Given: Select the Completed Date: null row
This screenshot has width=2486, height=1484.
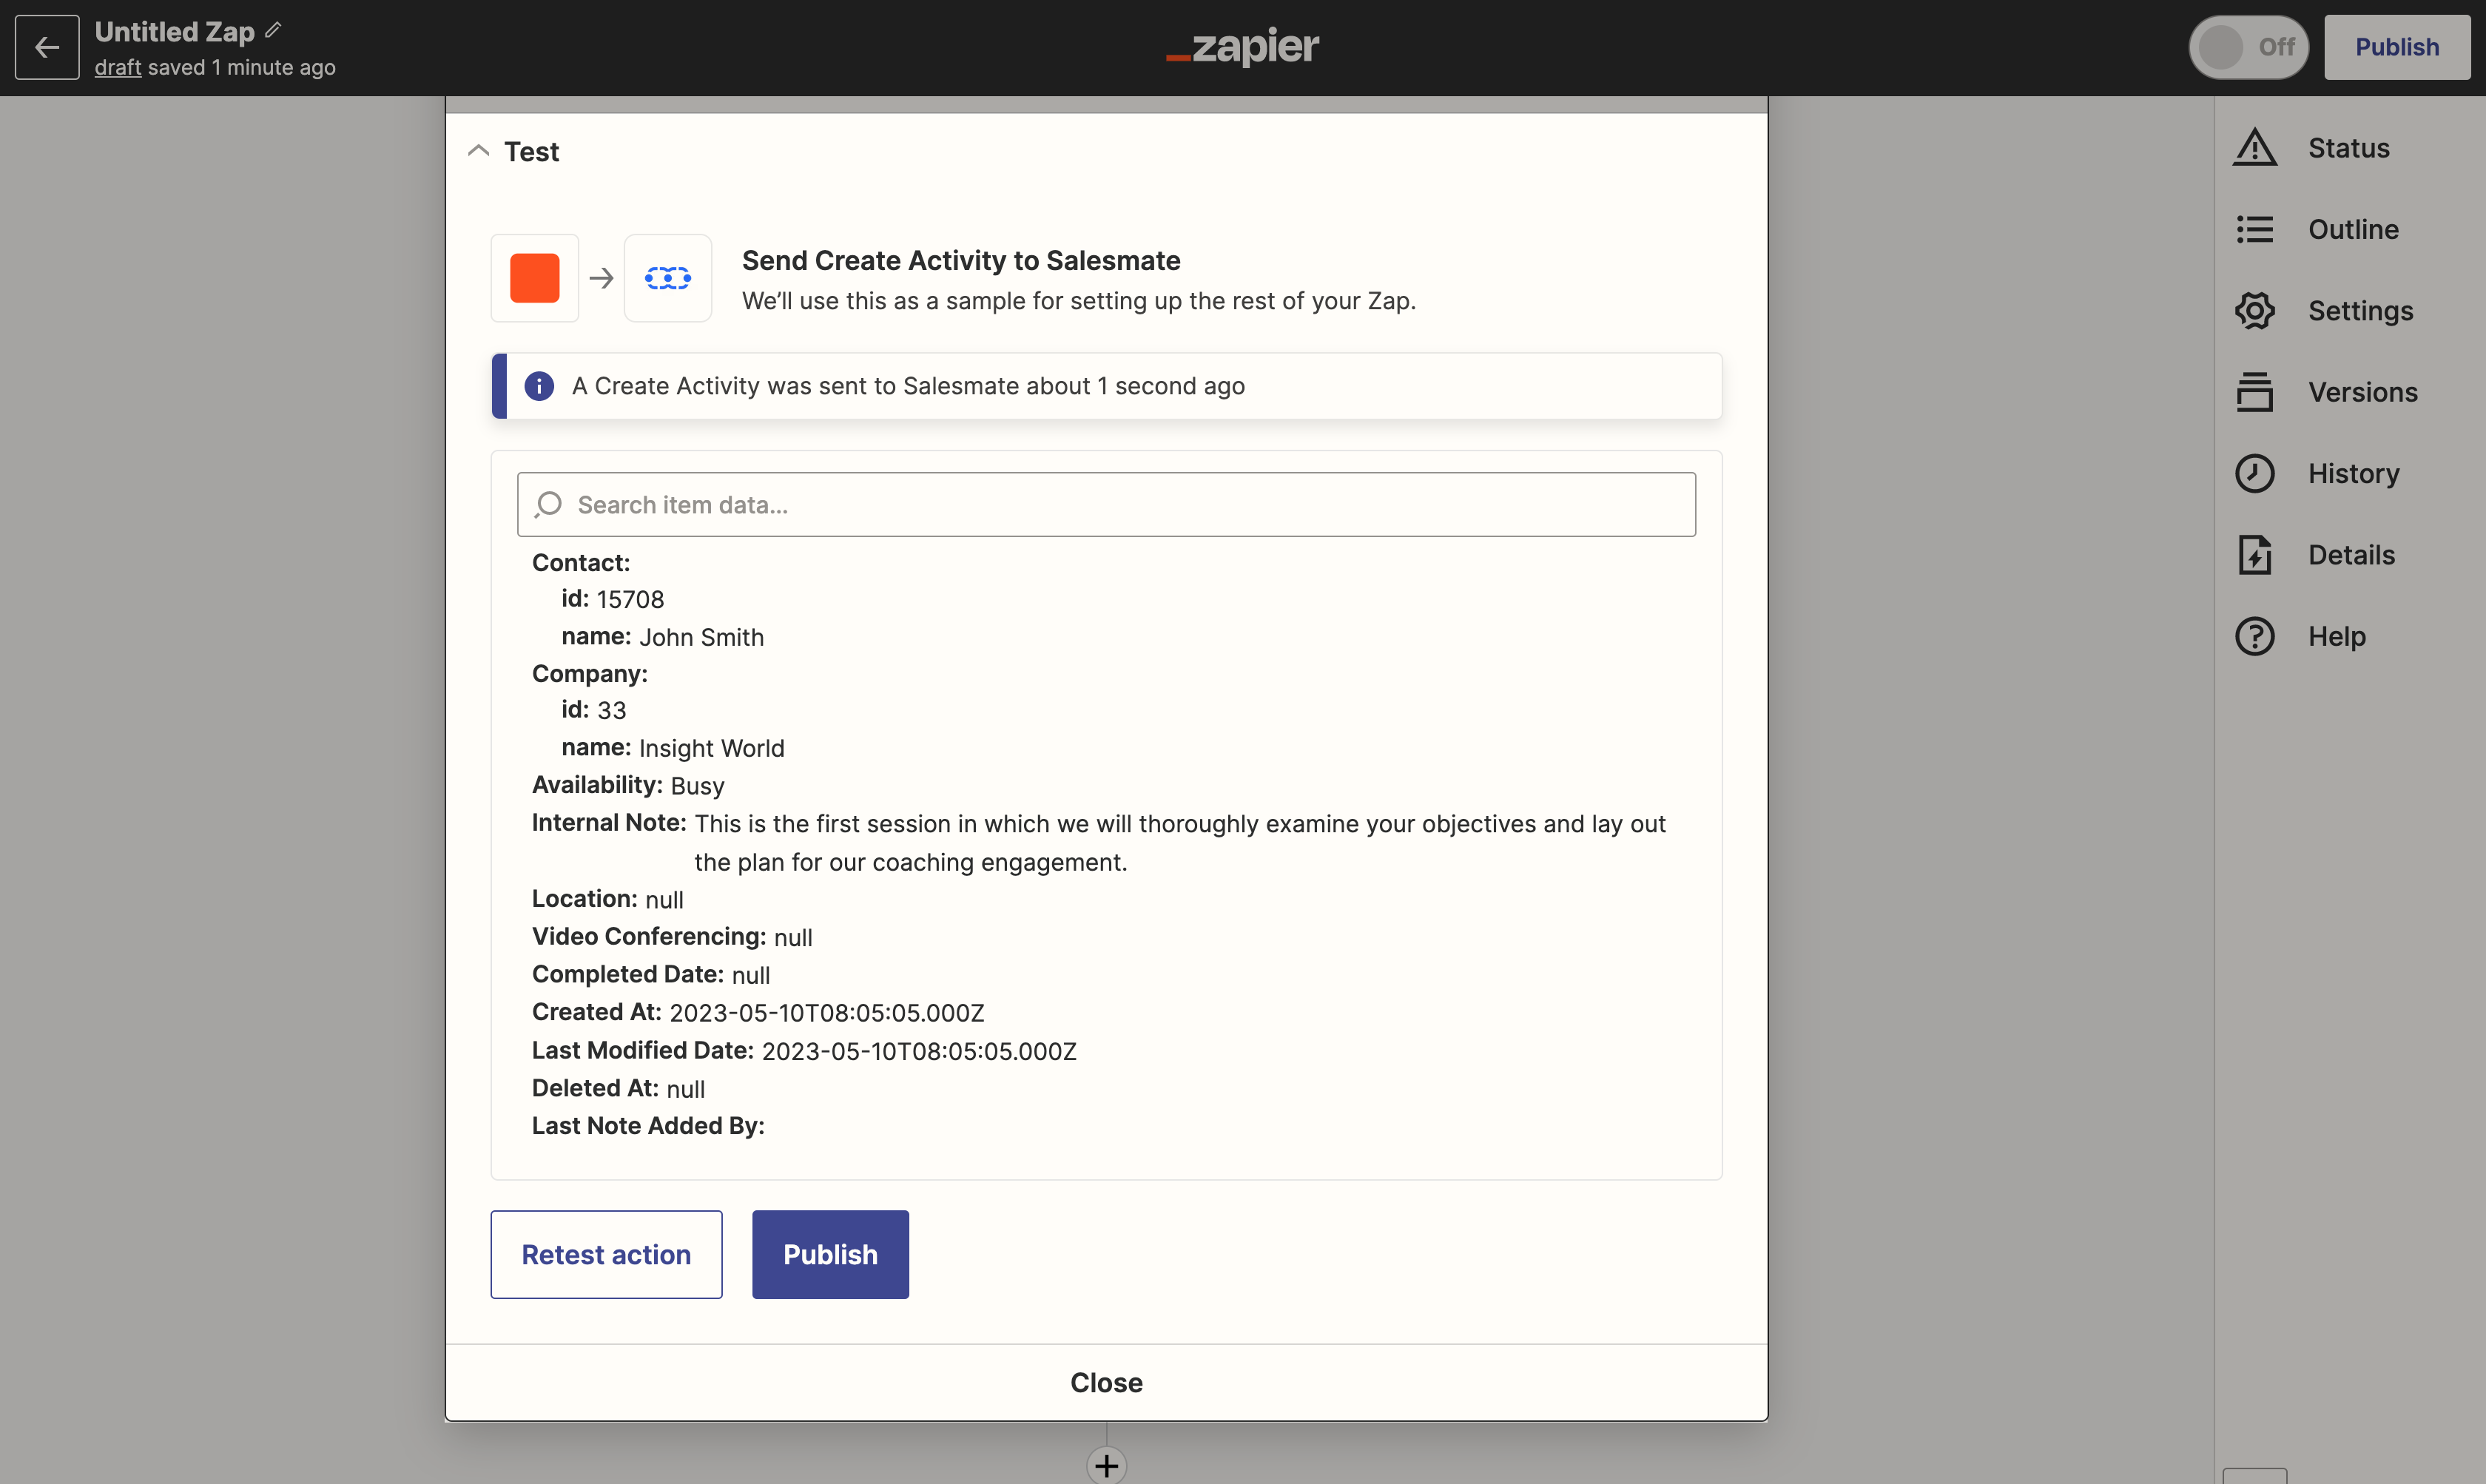Looking at the screenshot, I should pos(651,974).
